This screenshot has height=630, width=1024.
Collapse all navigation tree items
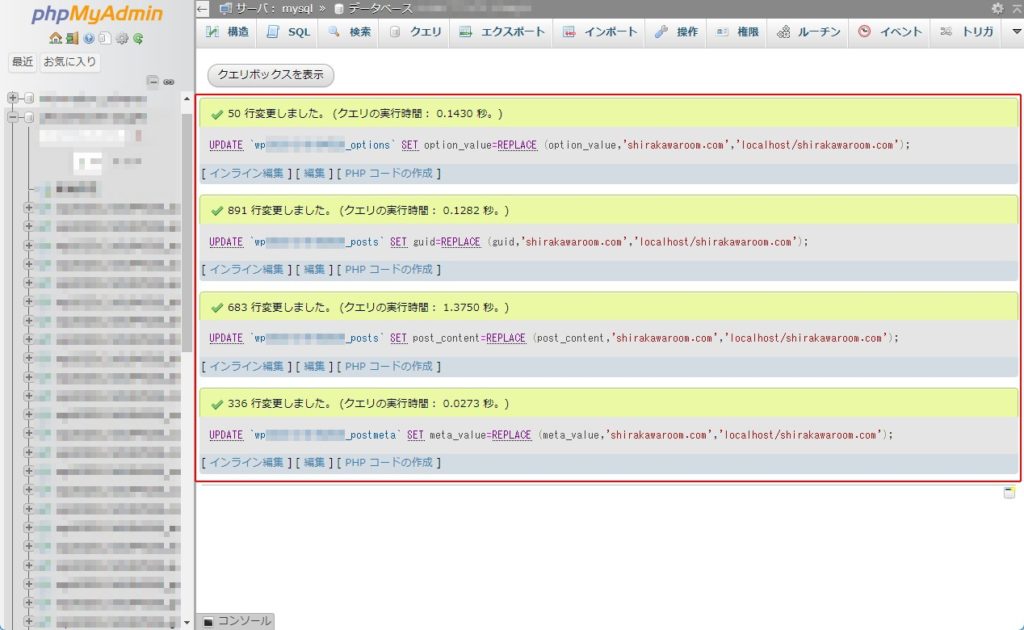[x=153, y=82]
